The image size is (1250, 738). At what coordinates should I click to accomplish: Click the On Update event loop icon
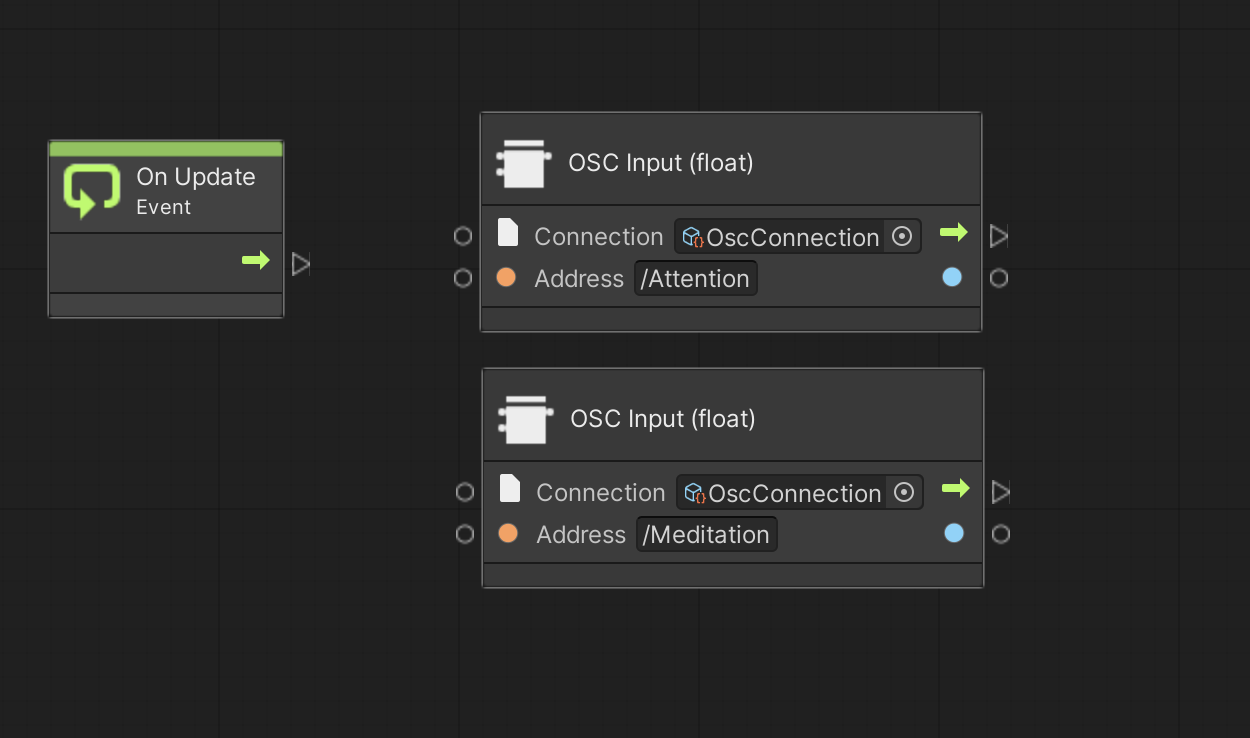click(x=92, y=191)
